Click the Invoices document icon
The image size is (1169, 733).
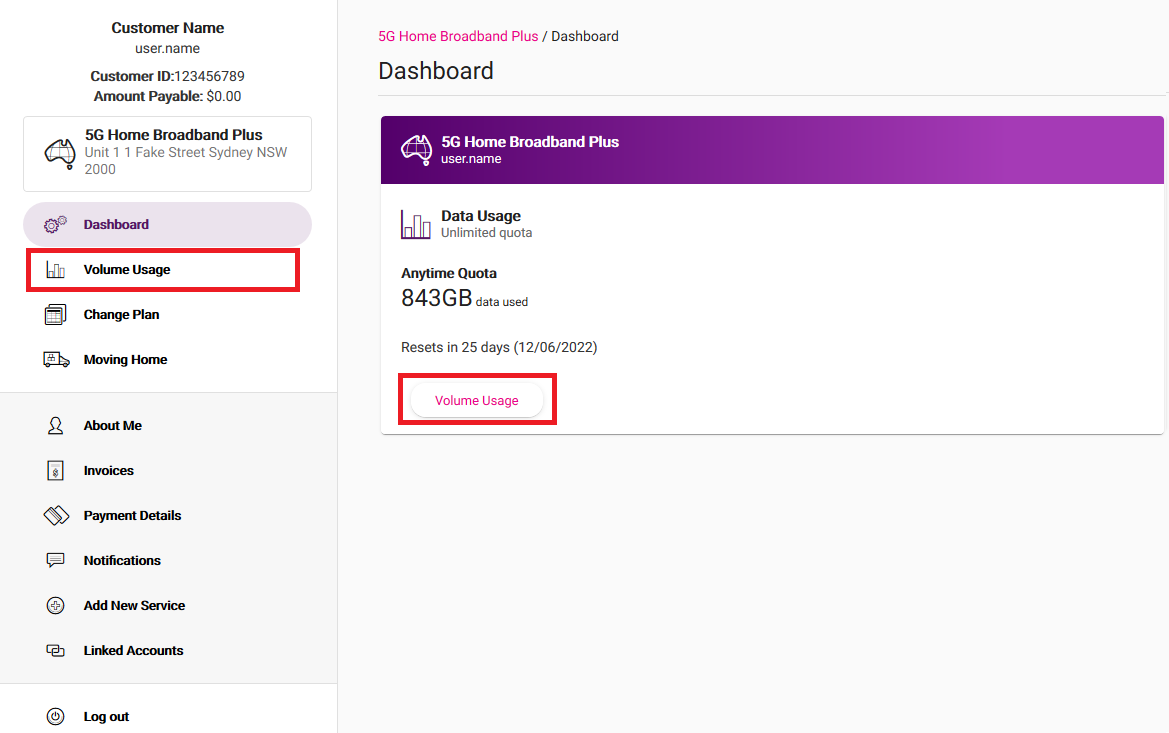click(x=55, y=471)
